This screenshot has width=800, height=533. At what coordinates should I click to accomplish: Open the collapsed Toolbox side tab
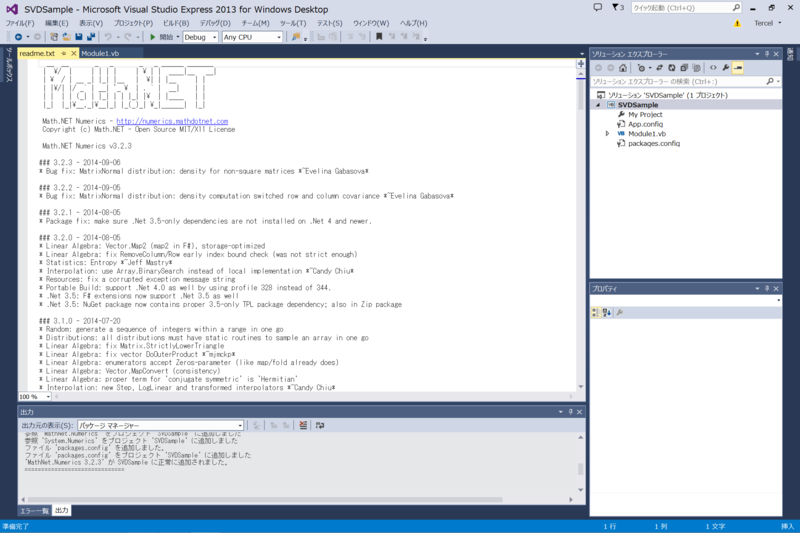[9, 64]
